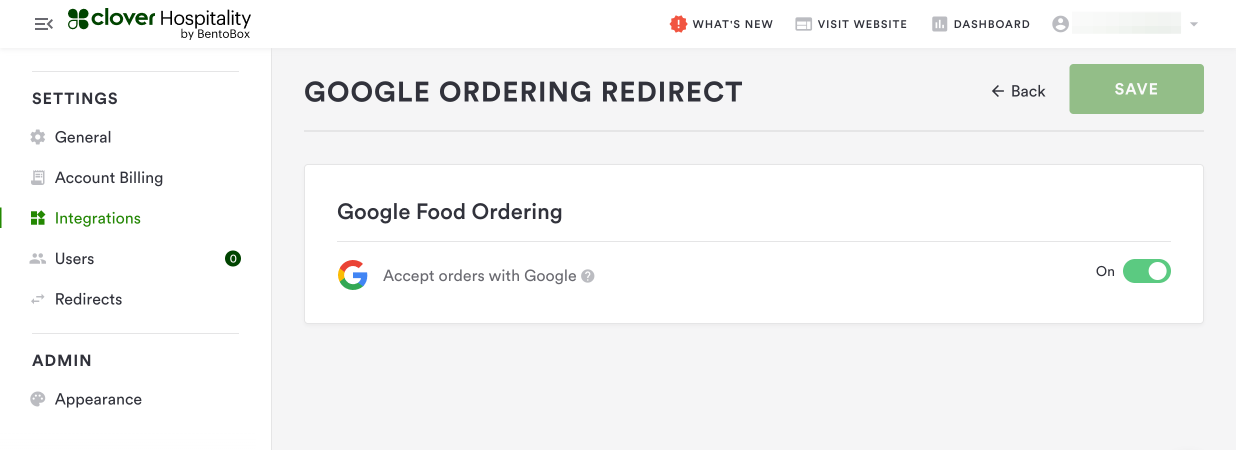Collapse the sidebar with the menu icon
The width and height of the screenshot is (1236, 450).
tap(43, 24)
